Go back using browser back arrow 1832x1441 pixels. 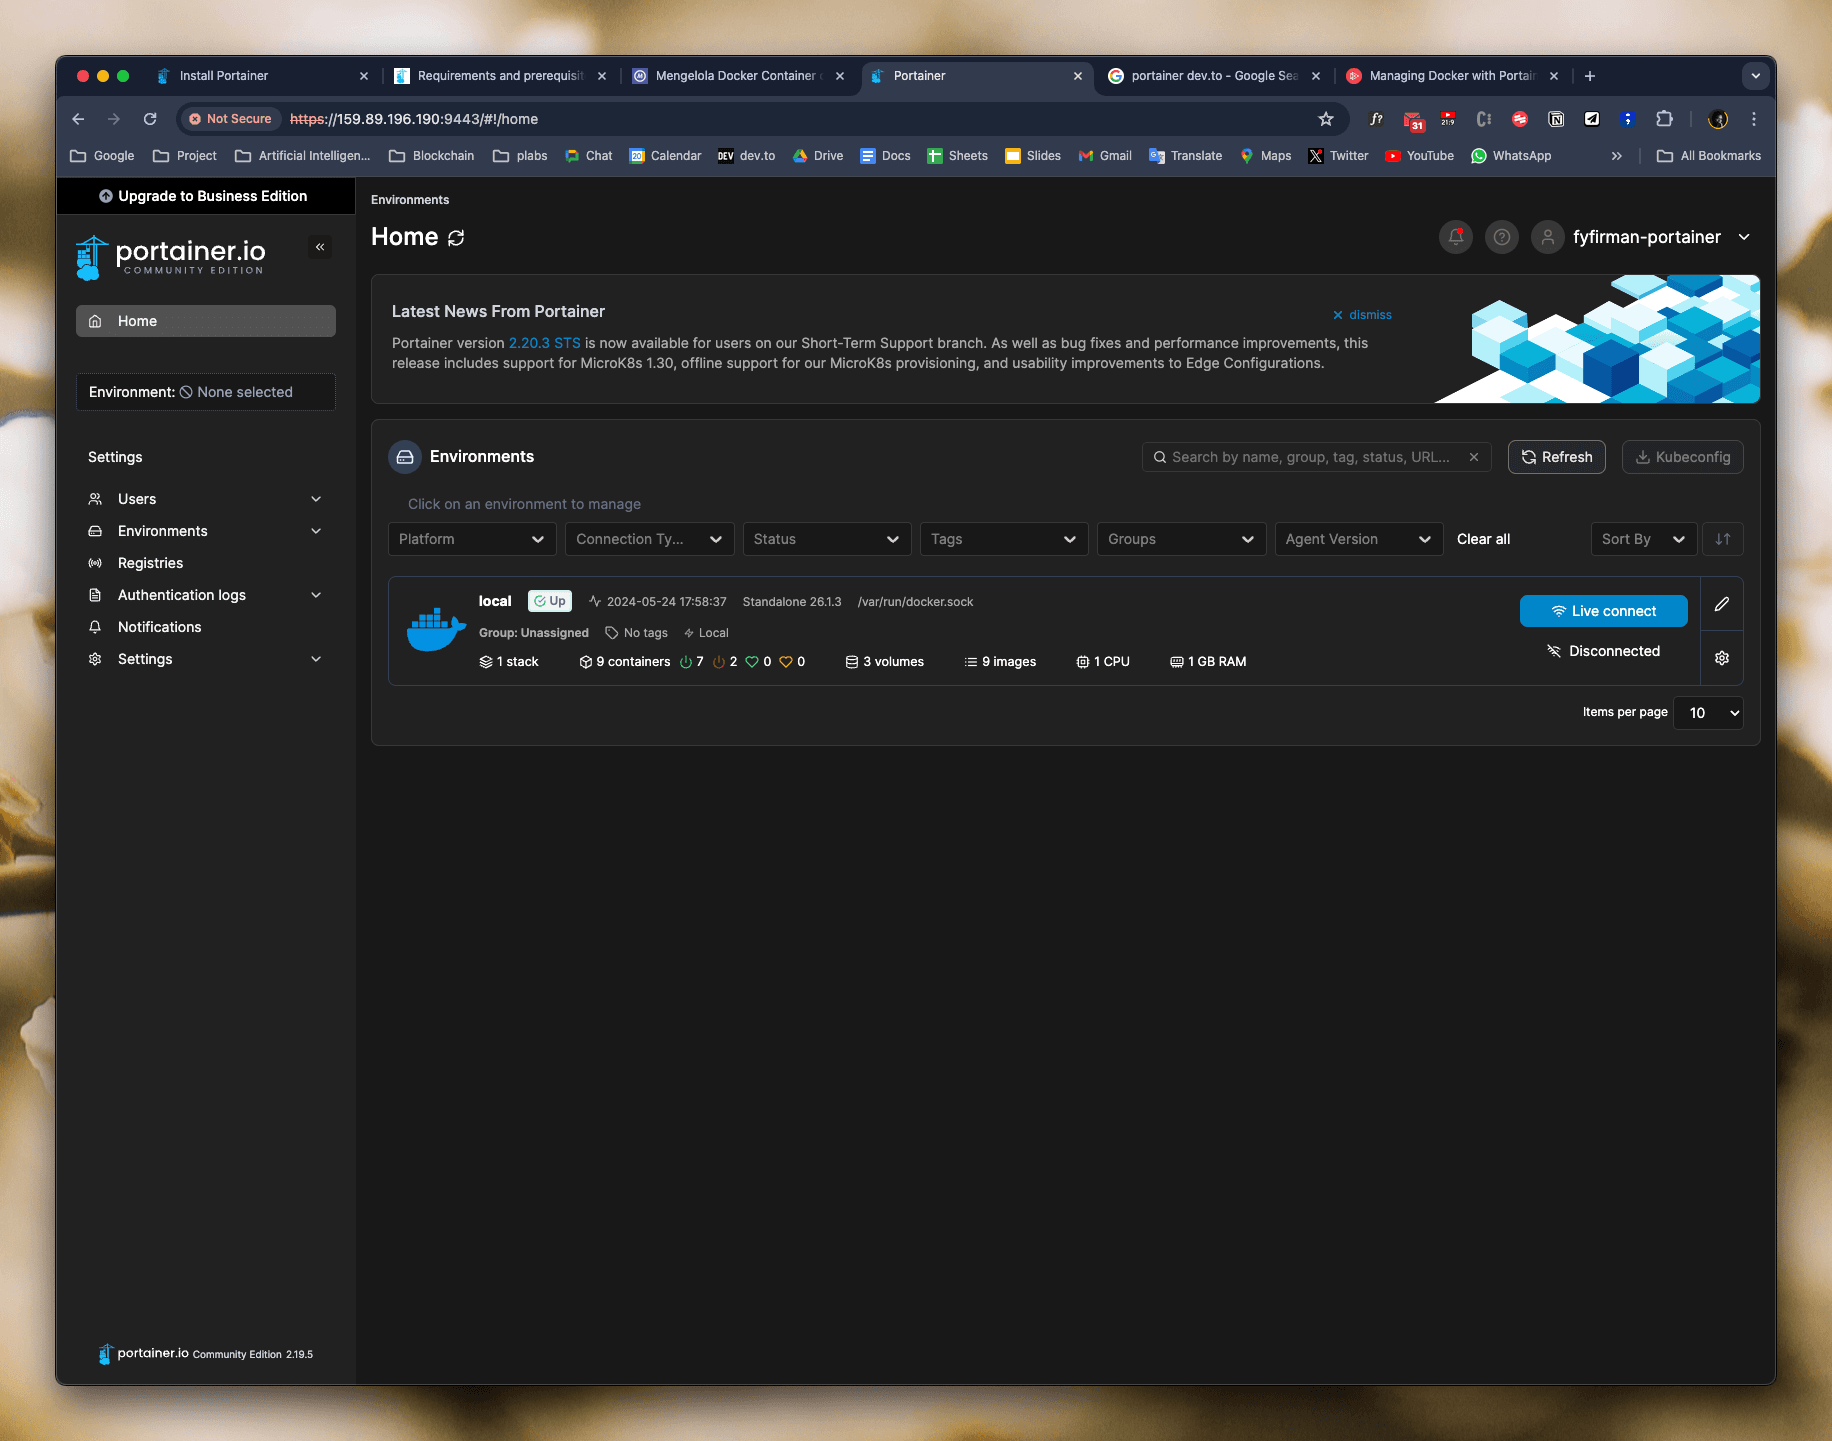coord(78,119)
